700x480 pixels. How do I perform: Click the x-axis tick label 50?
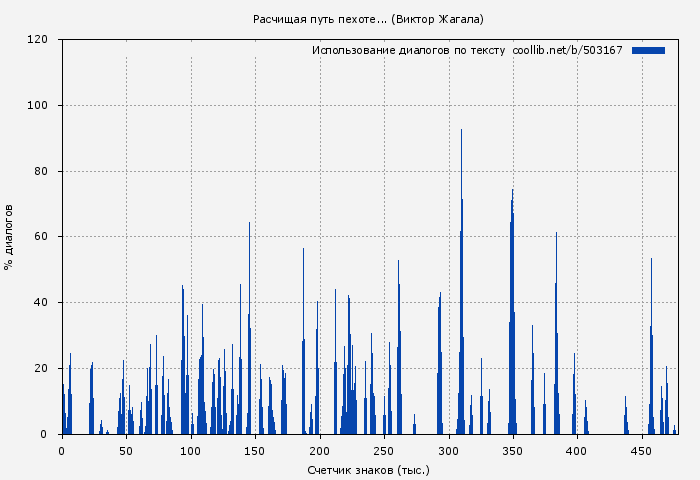pyautogui.click(x=126, y=451)
